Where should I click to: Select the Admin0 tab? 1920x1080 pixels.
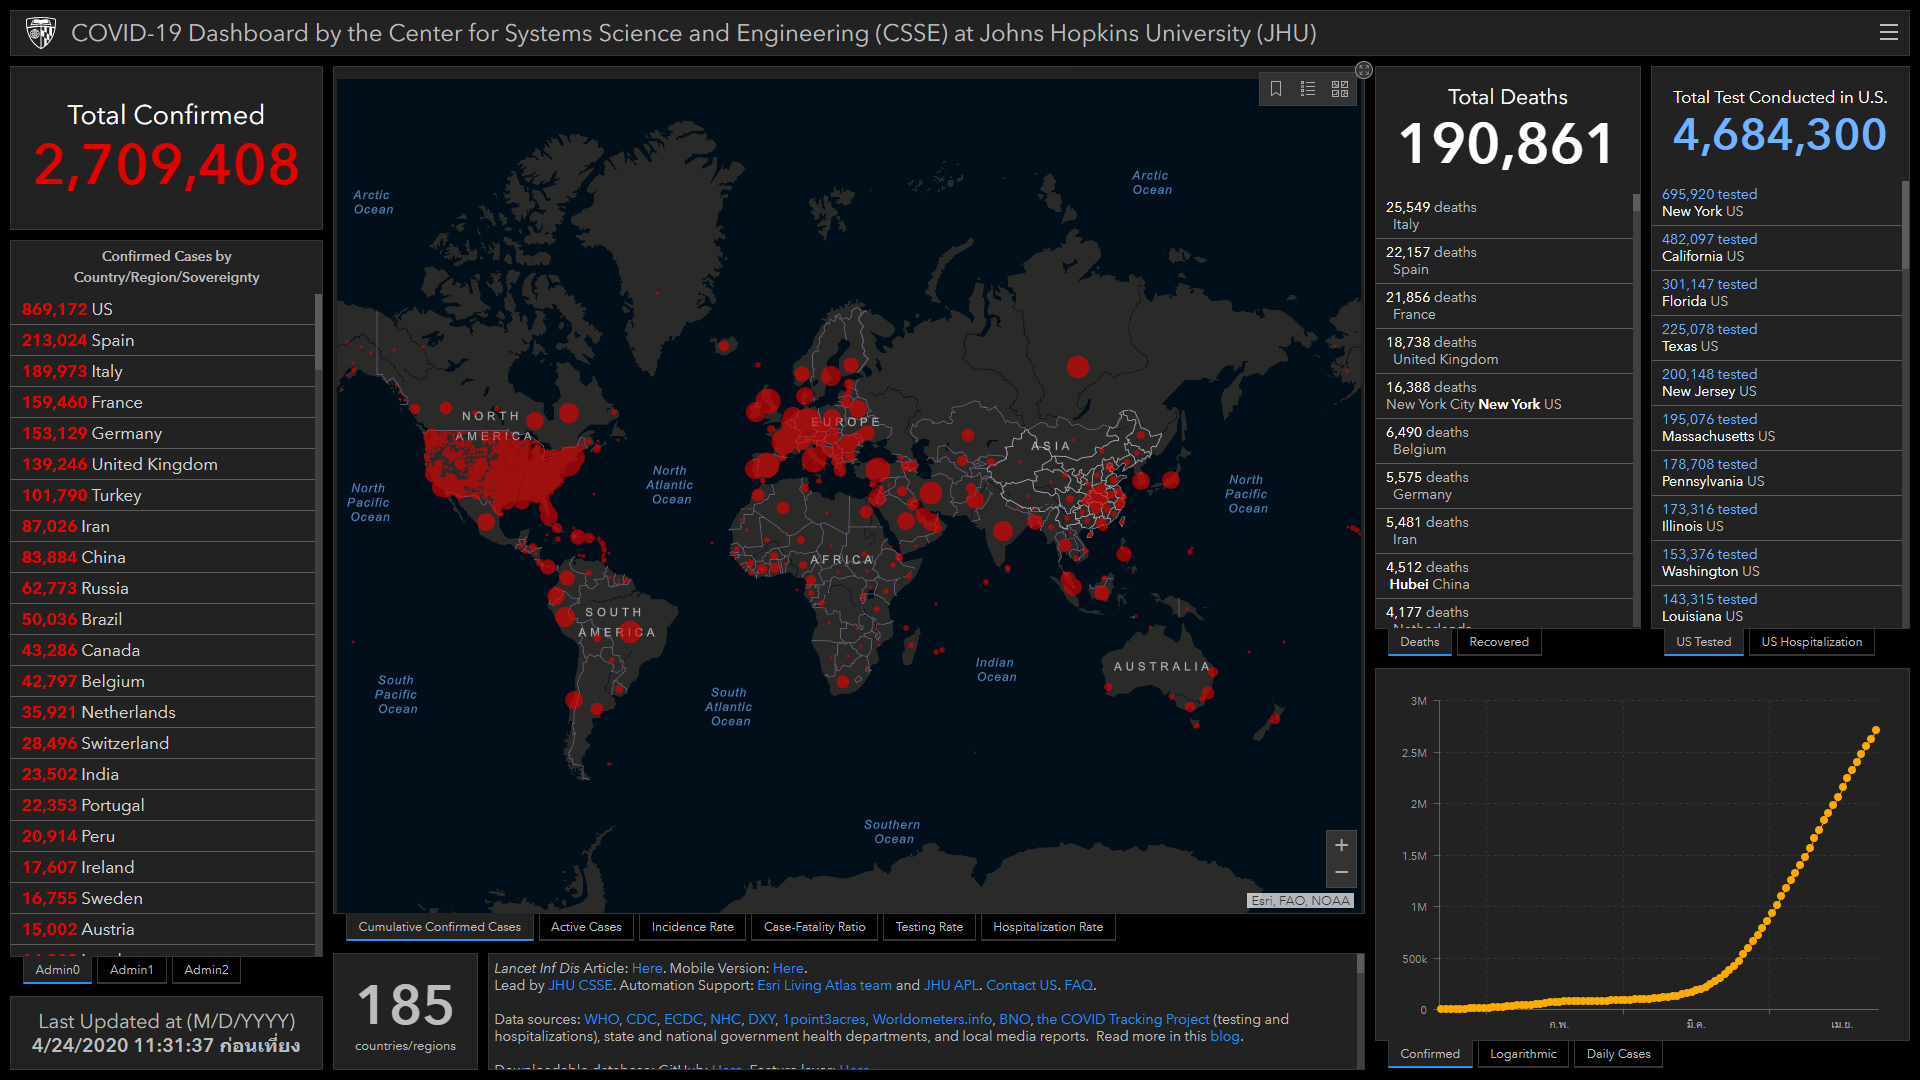pyautogui.click(x=58, y=970)
